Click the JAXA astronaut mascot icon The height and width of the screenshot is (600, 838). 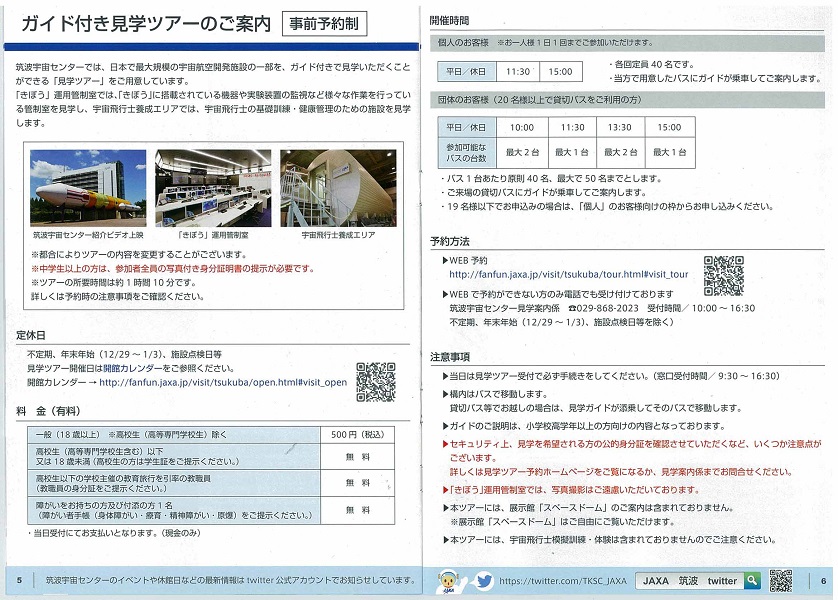(x=449, y=582)
